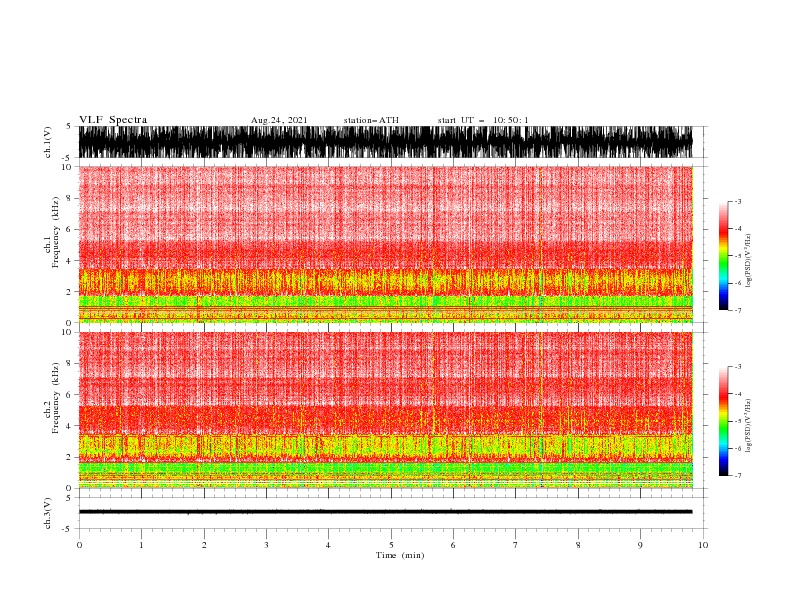Click time axis tick label "0"
This screenshot has height=612, width=792.
79,545
